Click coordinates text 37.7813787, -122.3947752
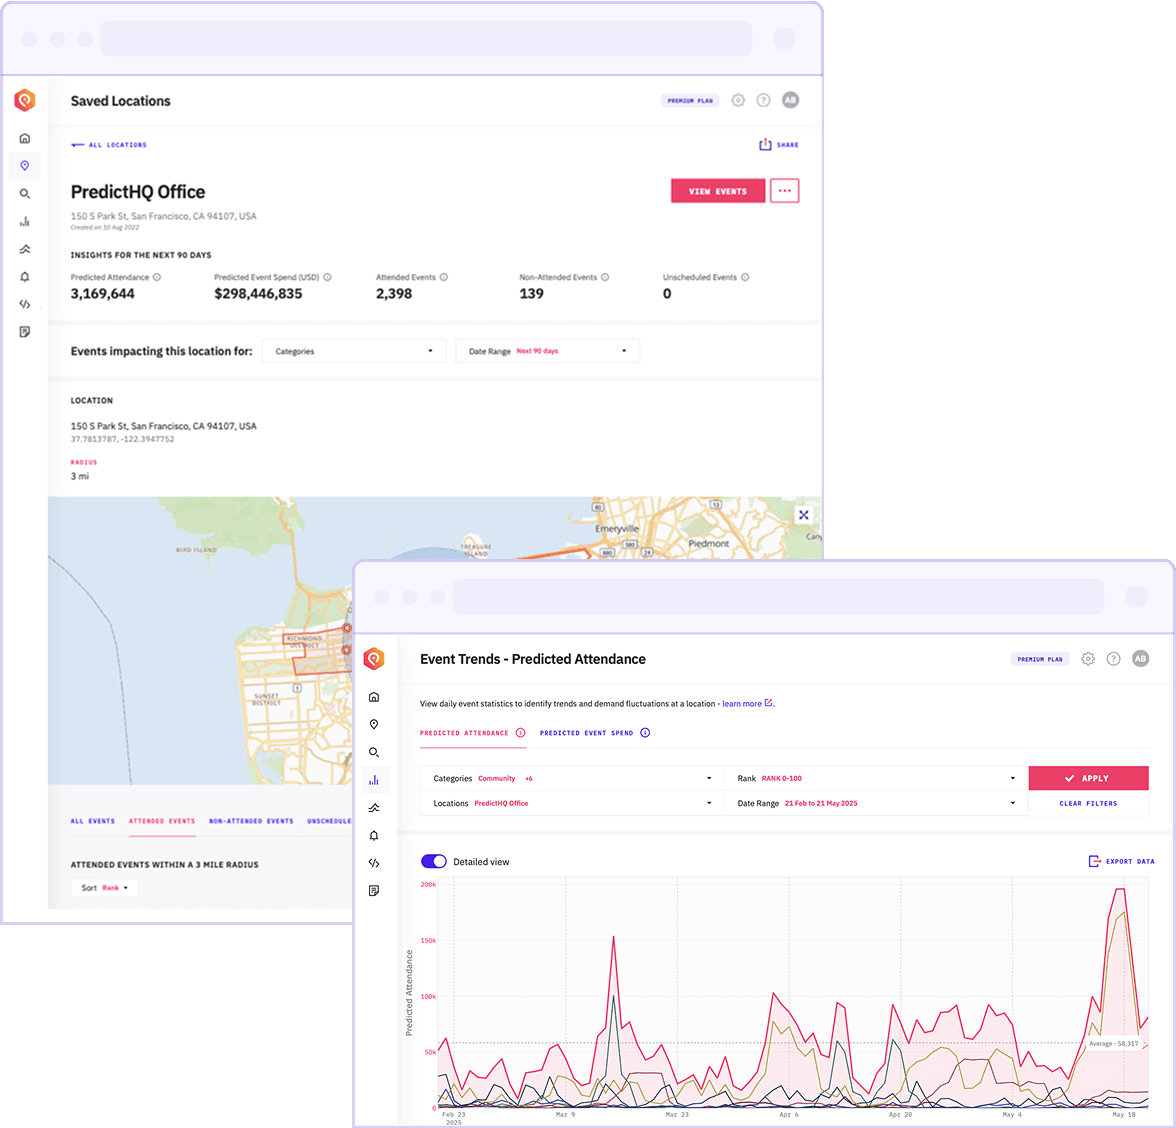Screen dimensions: 1176x1128 click(x=122, y=439)
